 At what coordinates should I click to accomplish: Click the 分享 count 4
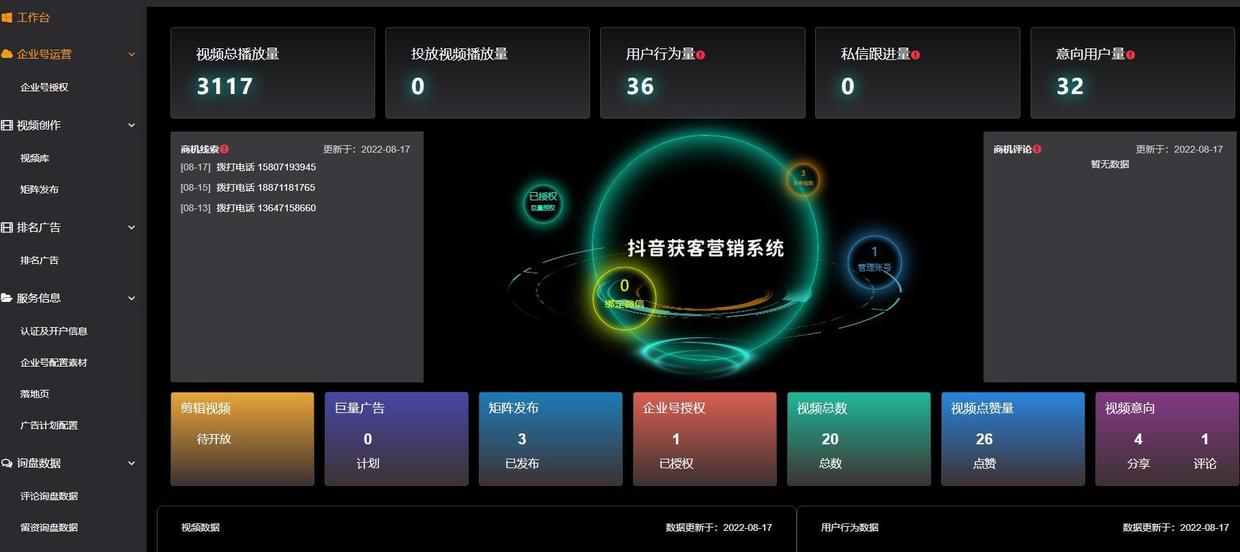coord(1138,439)
